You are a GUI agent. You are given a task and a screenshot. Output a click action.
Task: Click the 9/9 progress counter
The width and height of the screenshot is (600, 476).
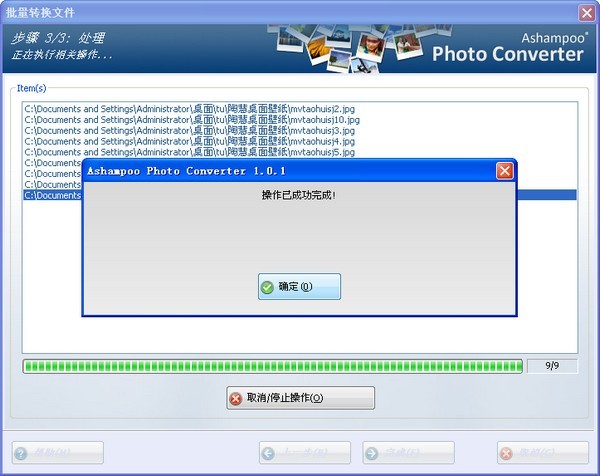tap(552, 366)
